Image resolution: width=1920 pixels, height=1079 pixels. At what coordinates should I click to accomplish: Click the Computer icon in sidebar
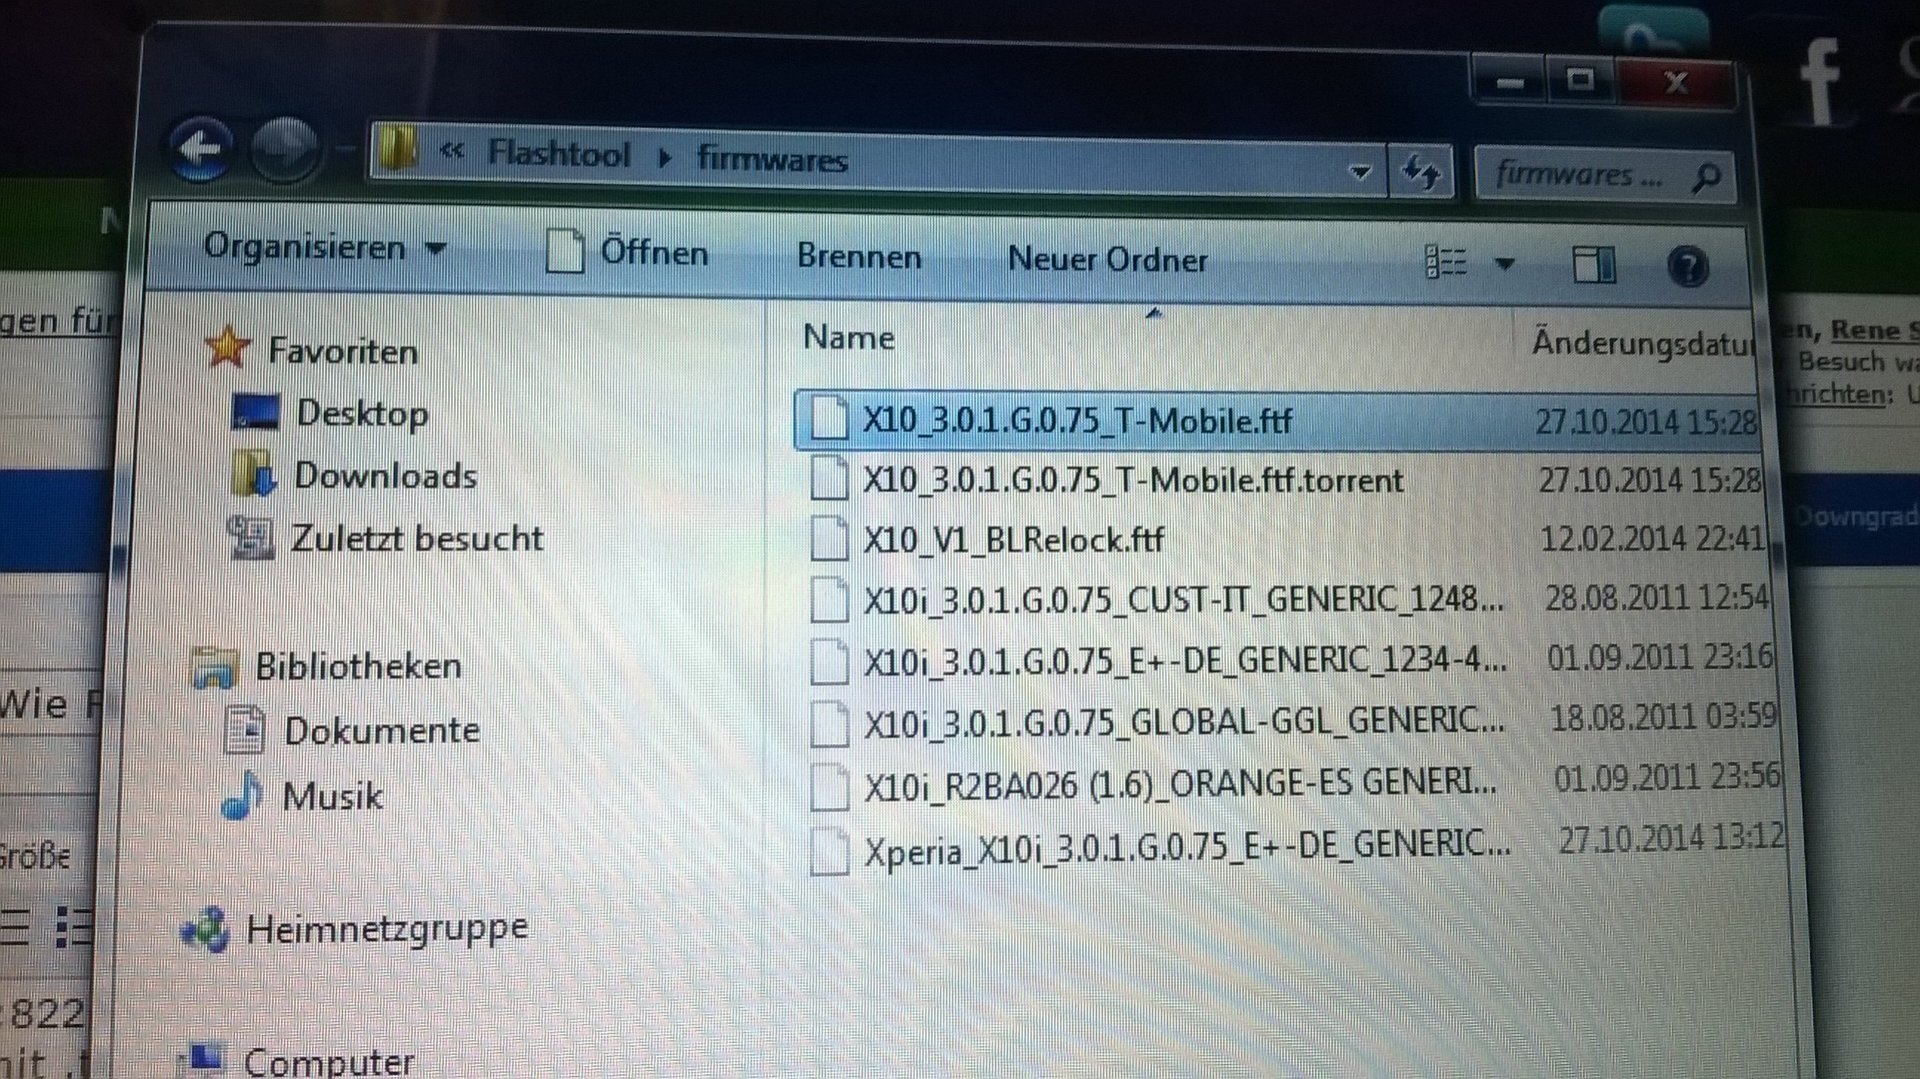pos(205,1060)
